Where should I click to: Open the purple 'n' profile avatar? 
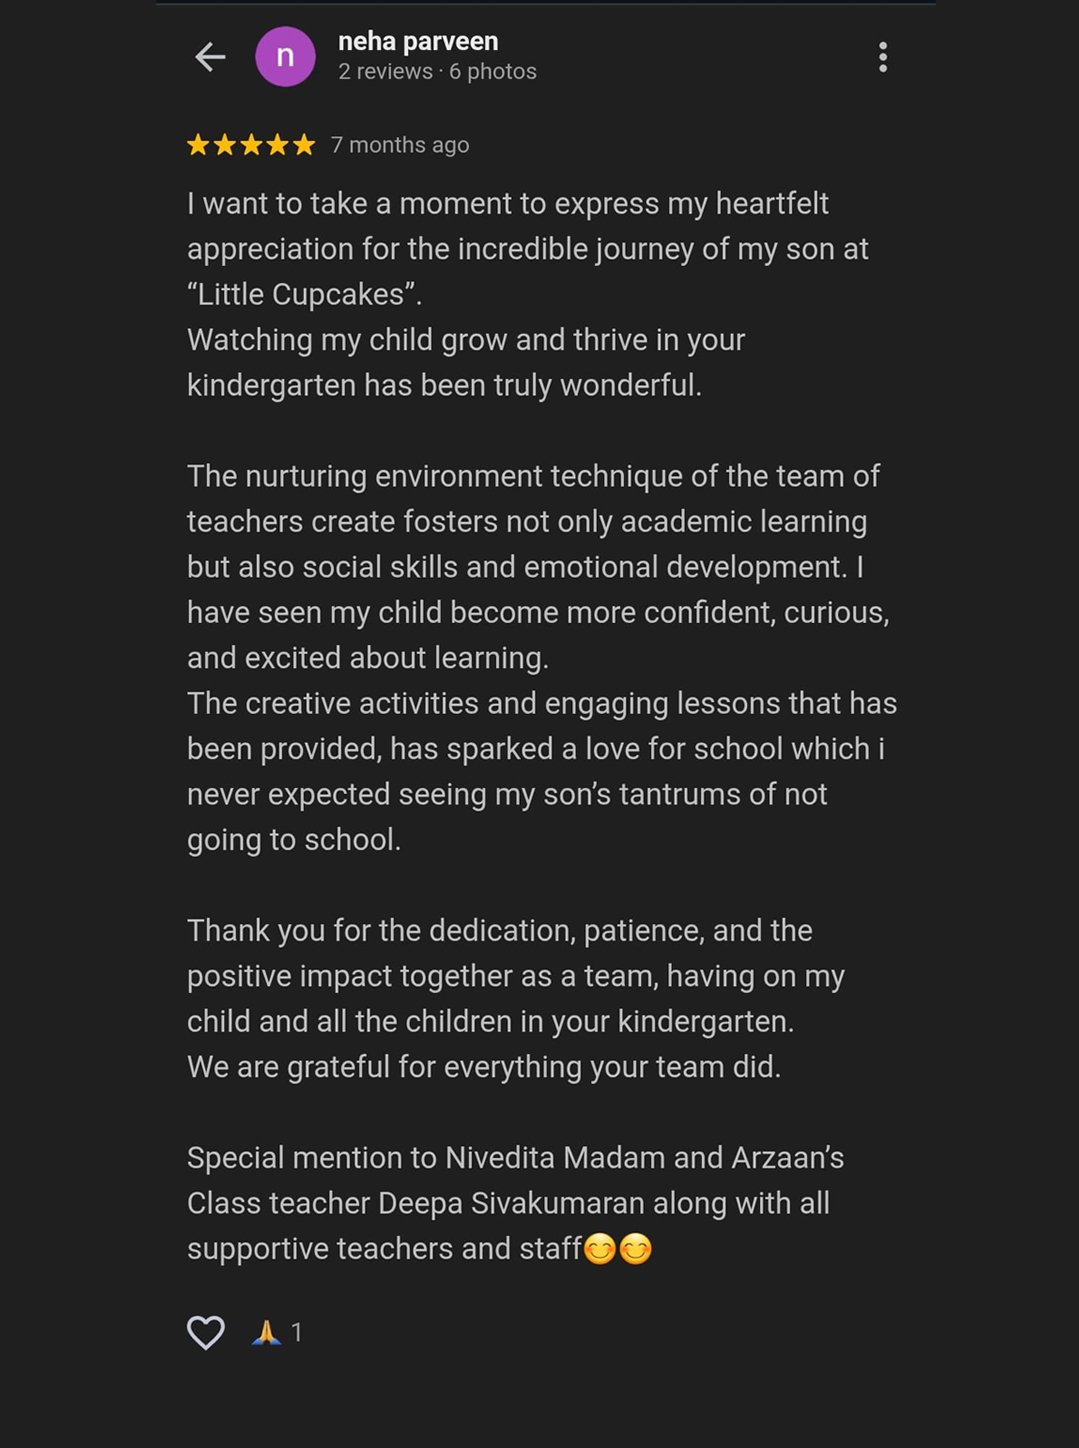(285, 56)
